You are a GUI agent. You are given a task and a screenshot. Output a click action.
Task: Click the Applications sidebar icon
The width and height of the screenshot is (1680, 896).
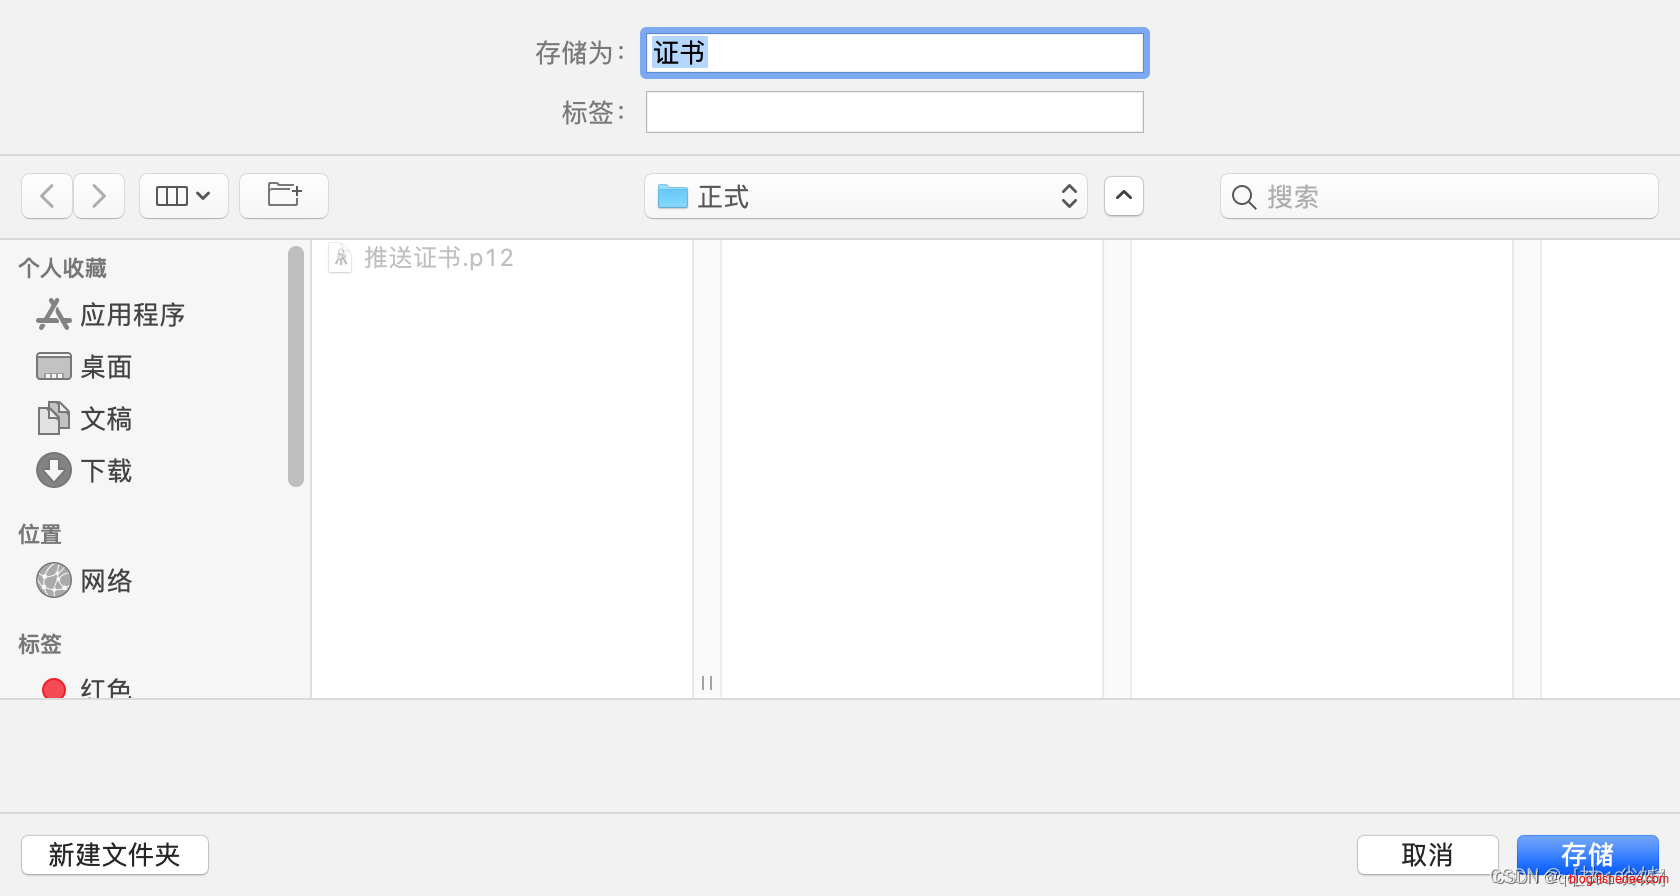(54, 315)
